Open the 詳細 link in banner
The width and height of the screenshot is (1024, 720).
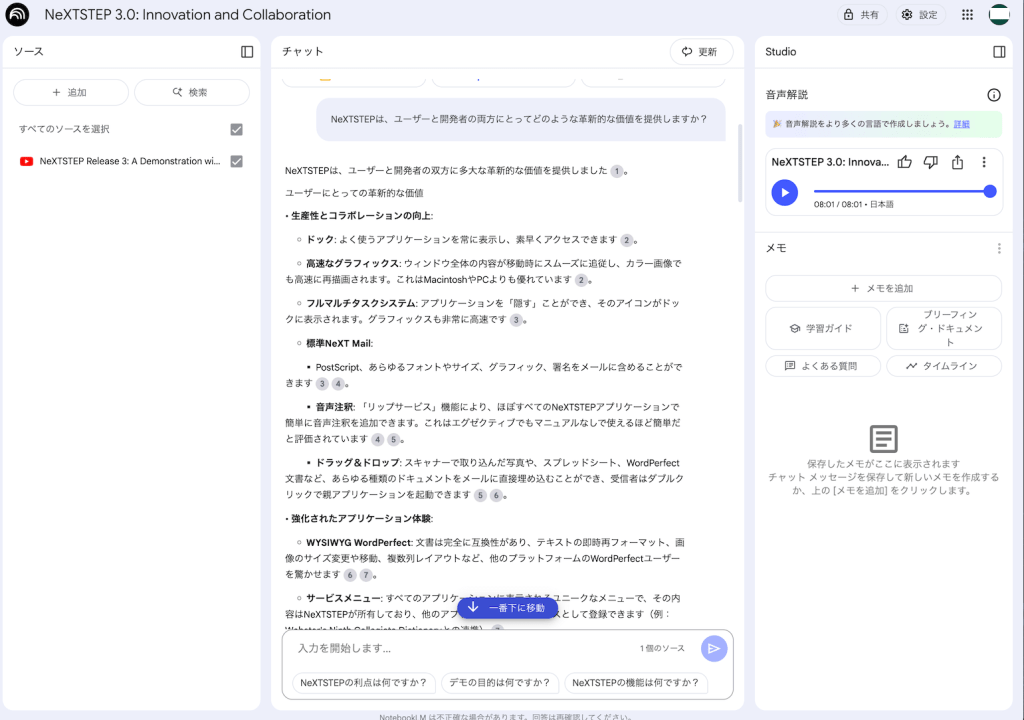[961, 124]
